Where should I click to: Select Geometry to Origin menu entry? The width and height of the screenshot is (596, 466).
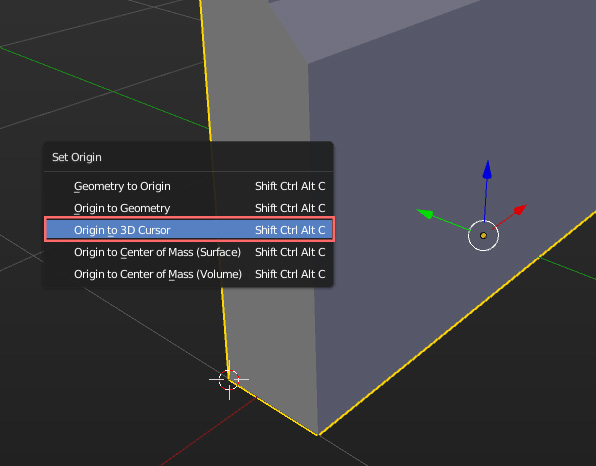click(x=189, y=186)
